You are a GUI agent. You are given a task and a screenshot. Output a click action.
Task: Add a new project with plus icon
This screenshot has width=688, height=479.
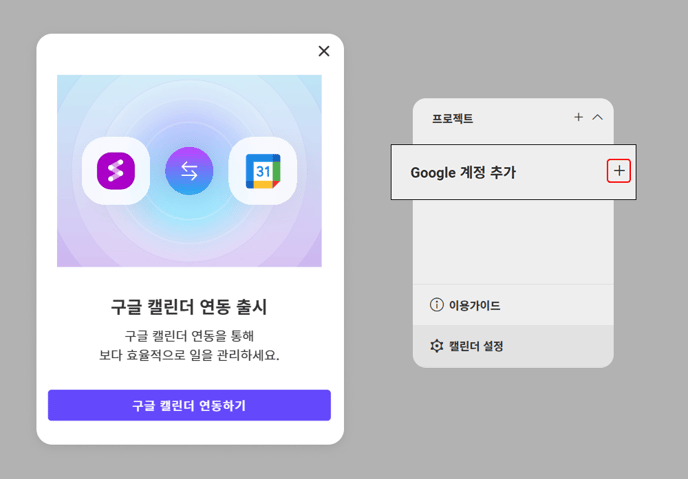[578, 117]
